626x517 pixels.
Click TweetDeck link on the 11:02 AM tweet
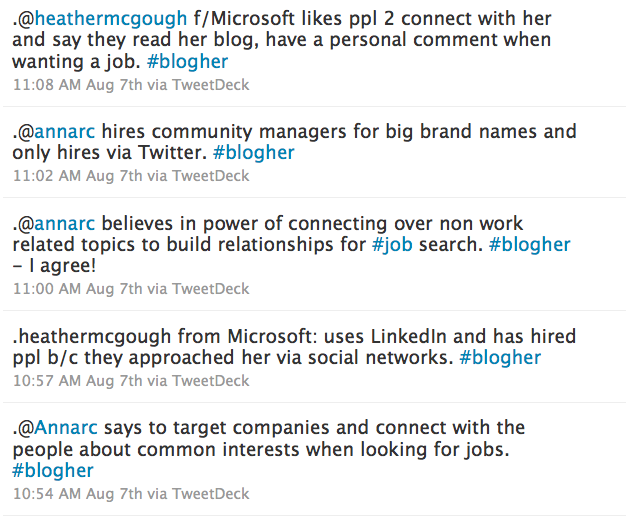pos(214,175)
